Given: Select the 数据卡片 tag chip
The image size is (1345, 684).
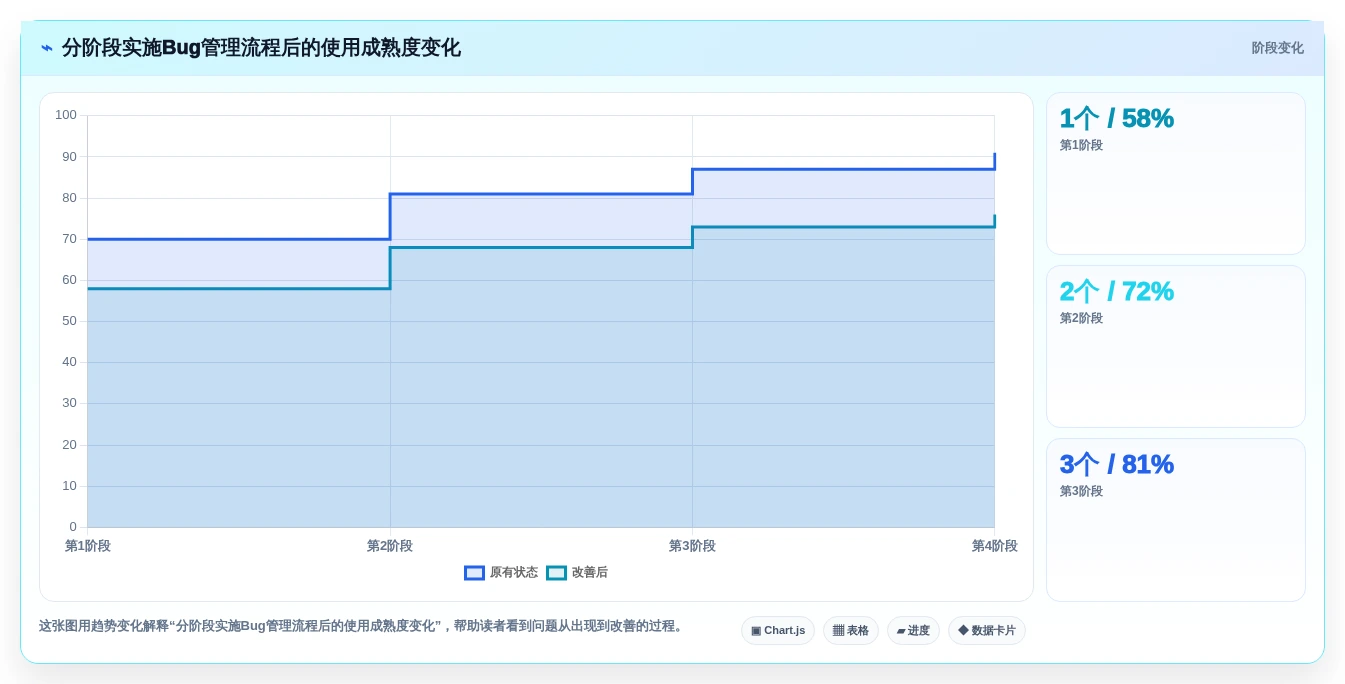Looking at the screenshot, I should point(987,631).
